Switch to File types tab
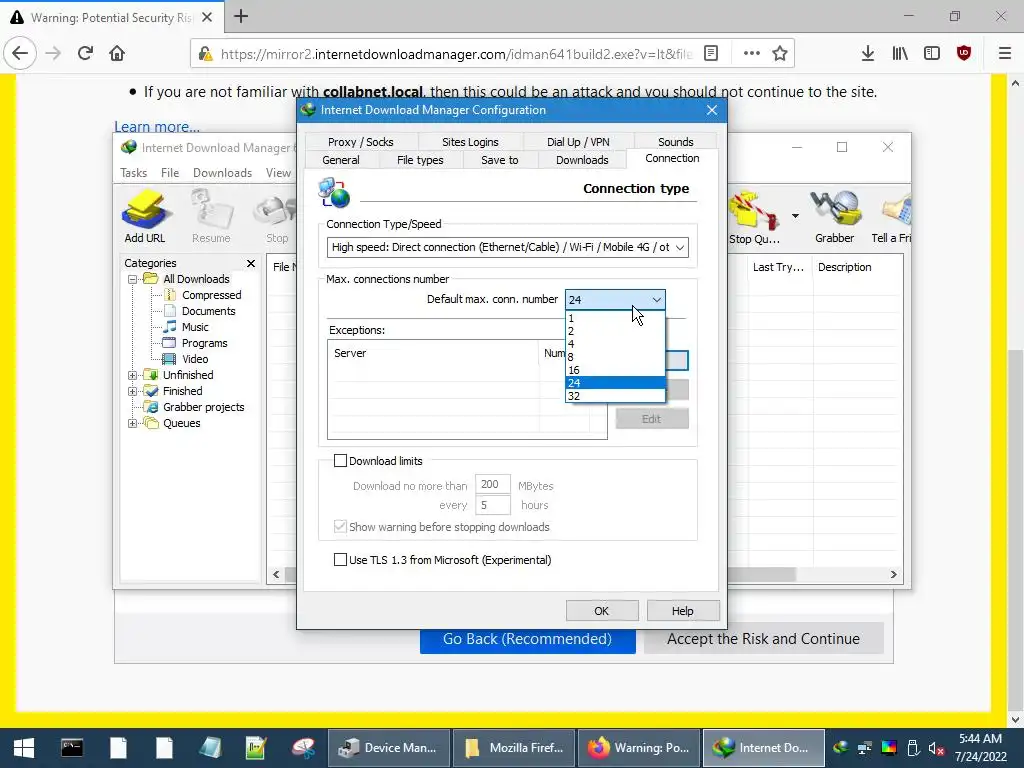Image resolution: width=1024 pixels, height=768 pixels. coord(420,160)
